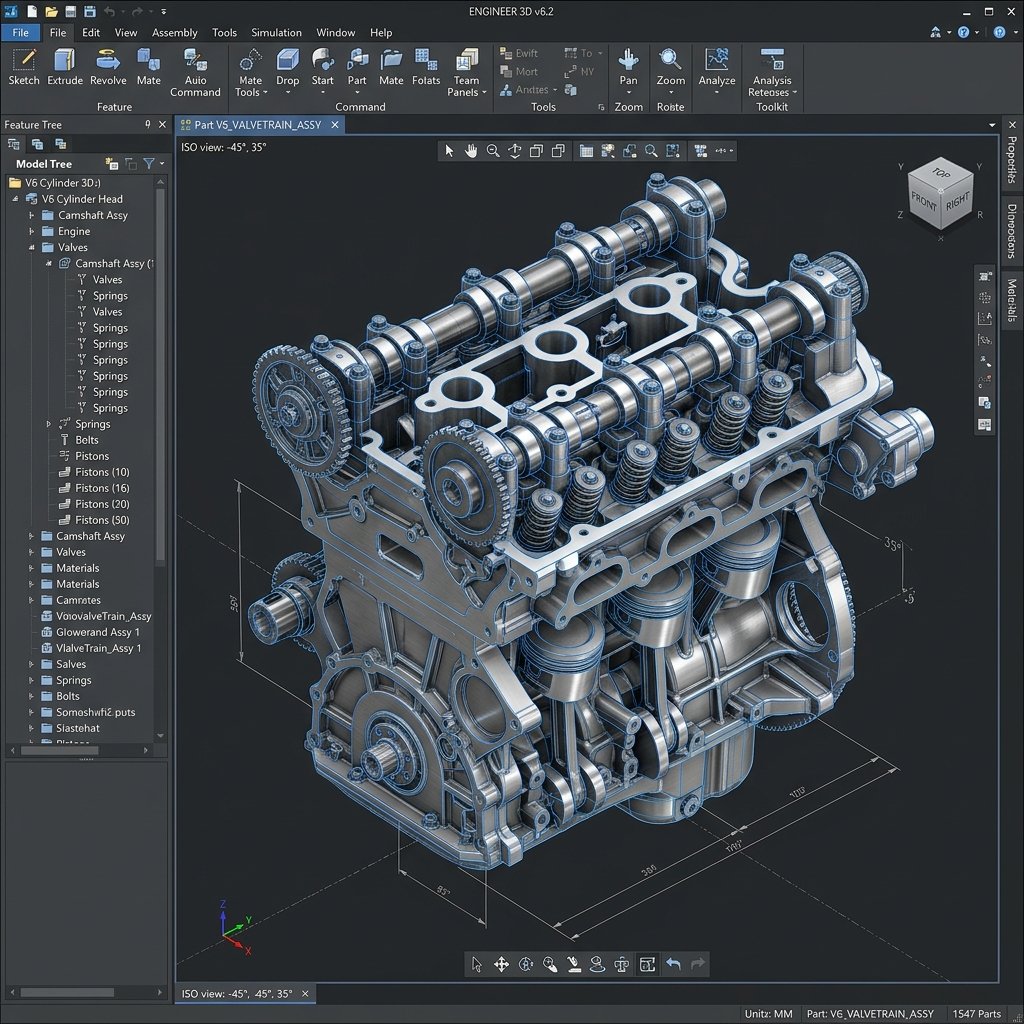Open the Folats command icon
This screenshot has width=1024, height=1024.
coord(426,67)
